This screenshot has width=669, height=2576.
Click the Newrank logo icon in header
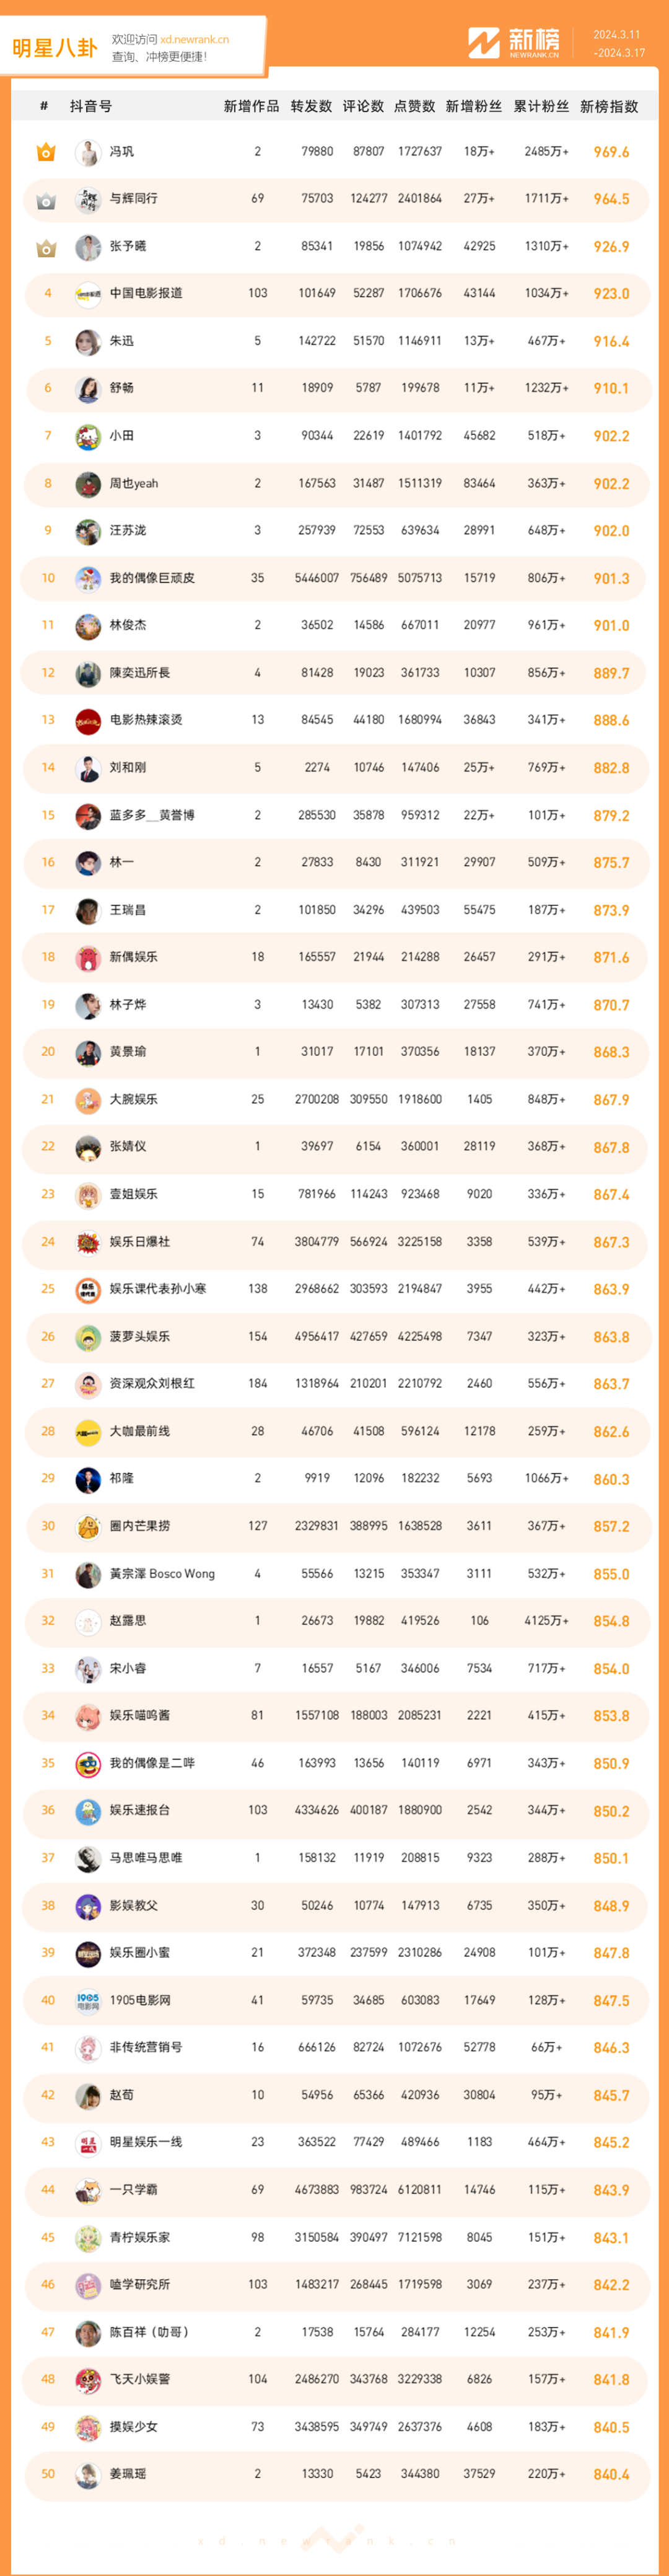click(x=484, y=43)
